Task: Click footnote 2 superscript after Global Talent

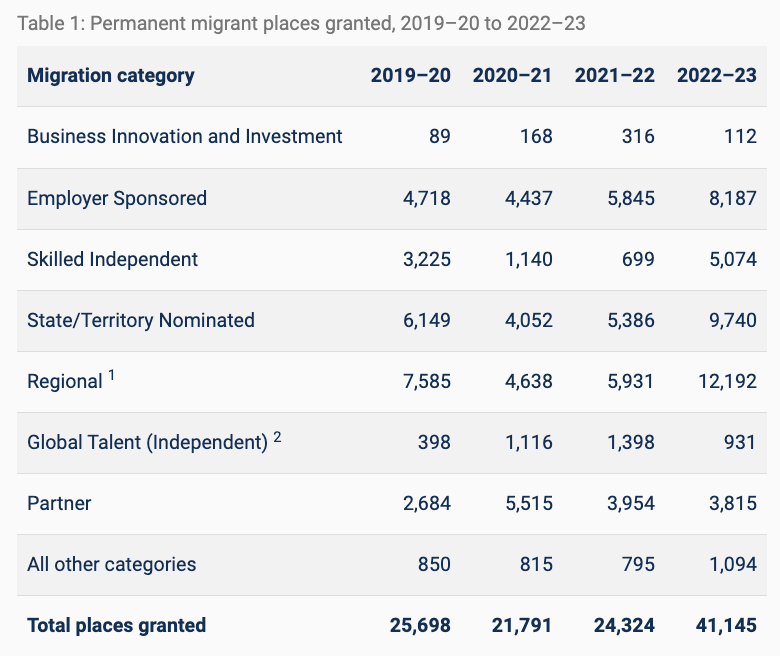Action: coord(277,437)
